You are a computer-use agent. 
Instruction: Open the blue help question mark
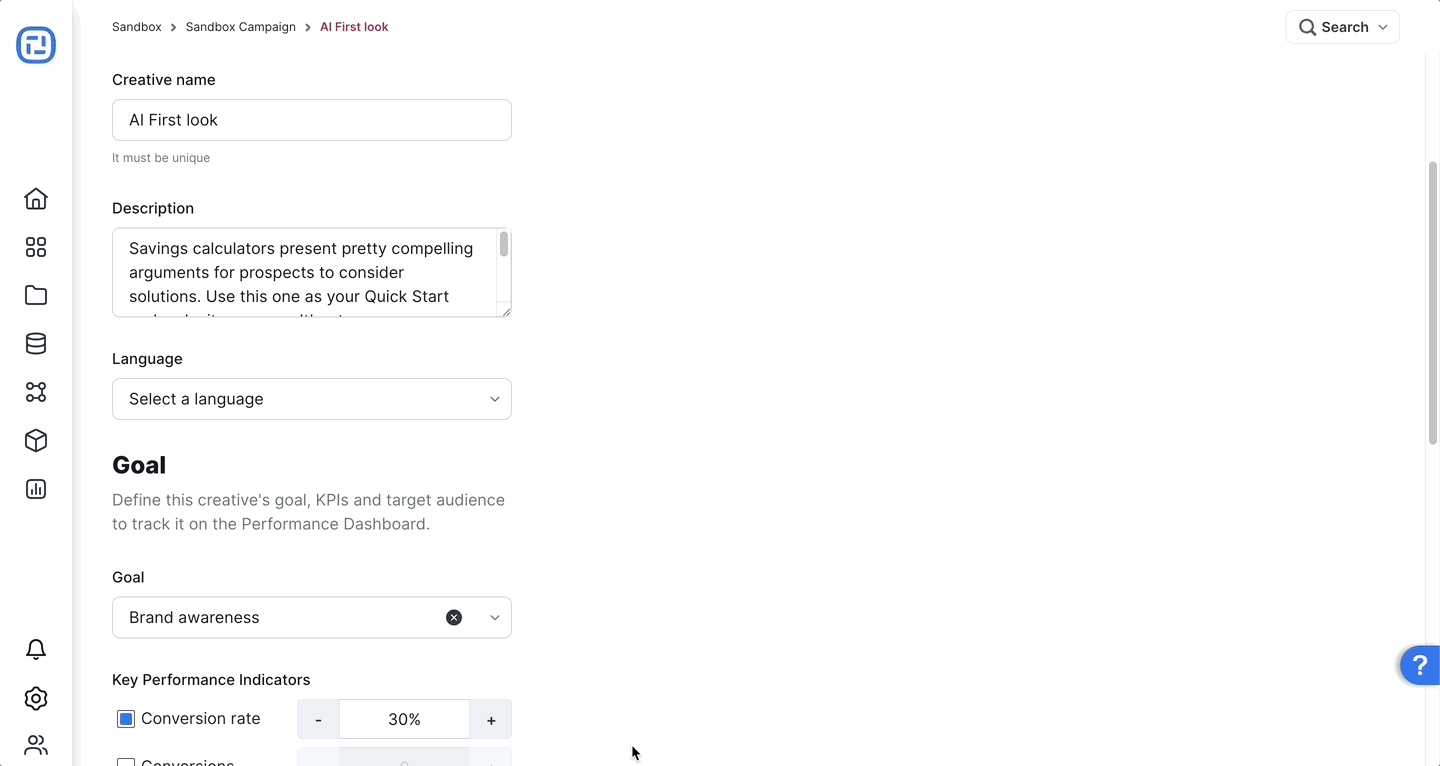[1419, 665]
